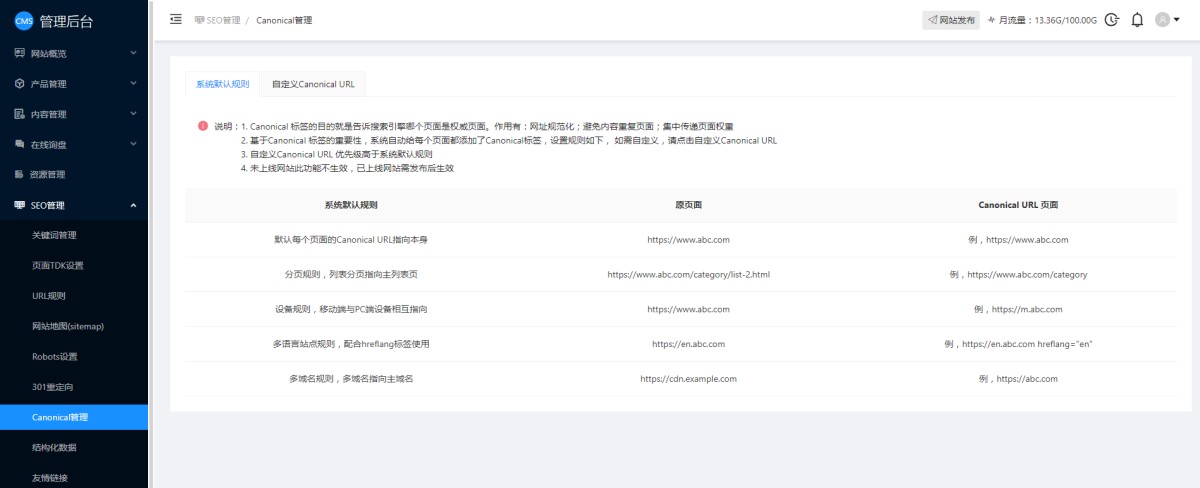Expand the 网站概览 chevron
Screen dimensions: 1200x488
pos(133,53)
